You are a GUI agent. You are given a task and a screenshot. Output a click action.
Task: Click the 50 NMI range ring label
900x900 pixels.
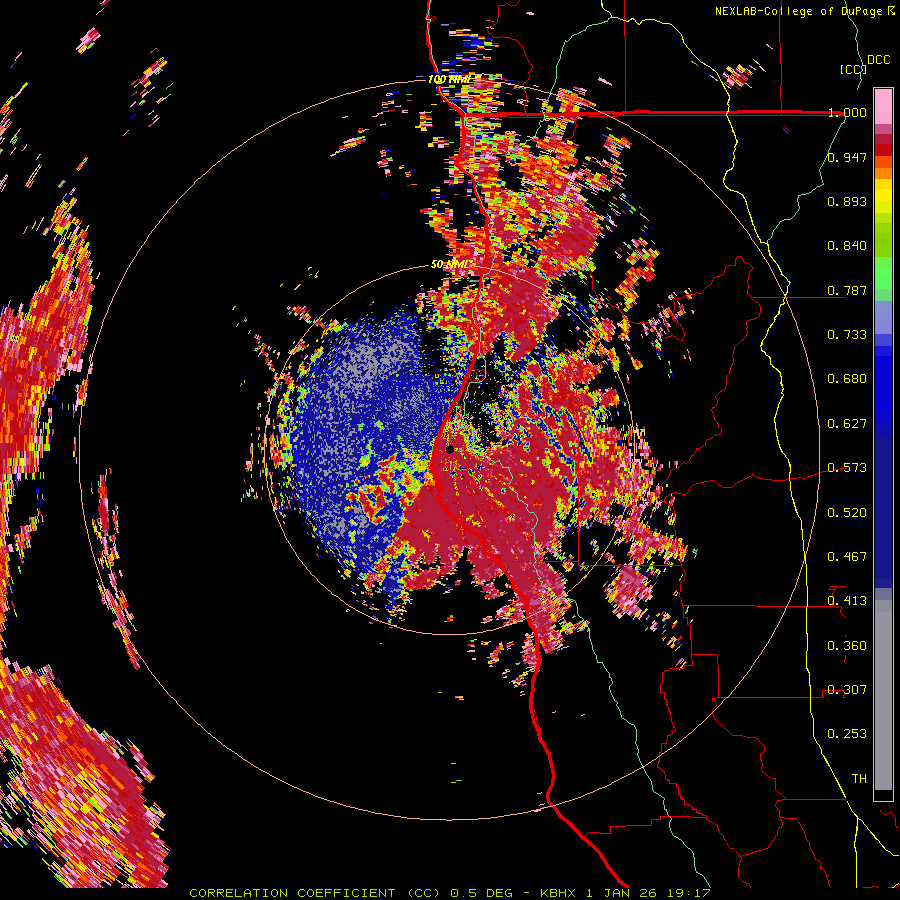pyautogui.click(x=451, y=265)
